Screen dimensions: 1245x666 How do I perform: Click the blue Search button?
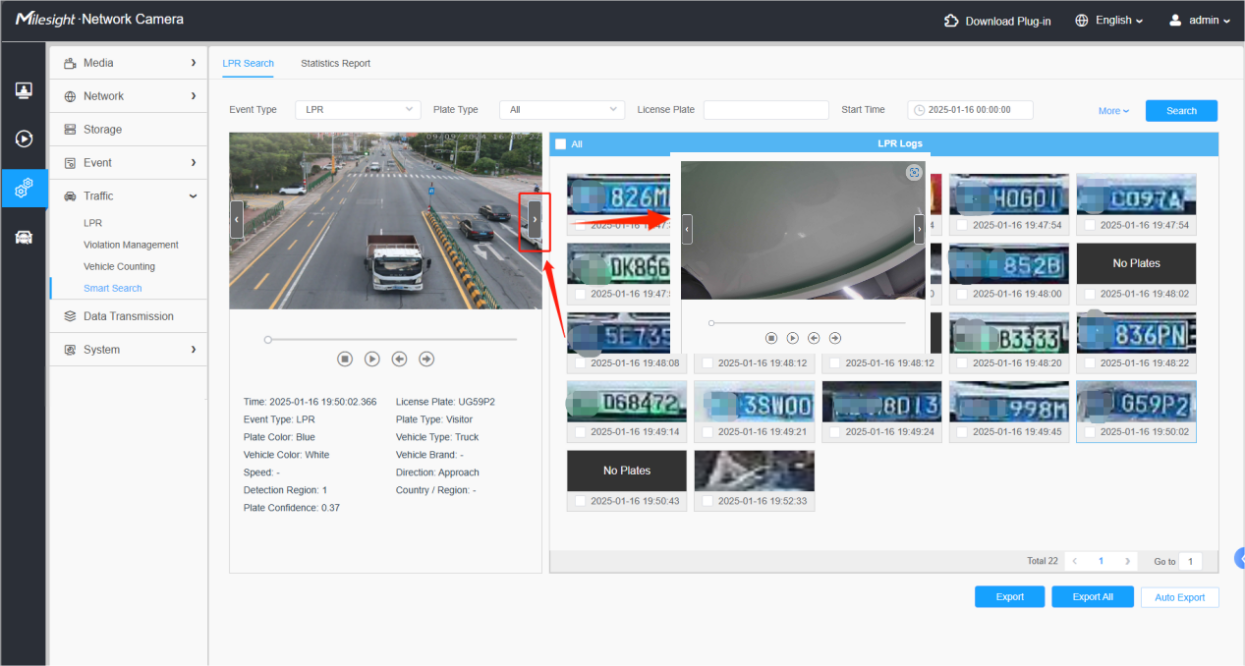tap(1181, 111)
